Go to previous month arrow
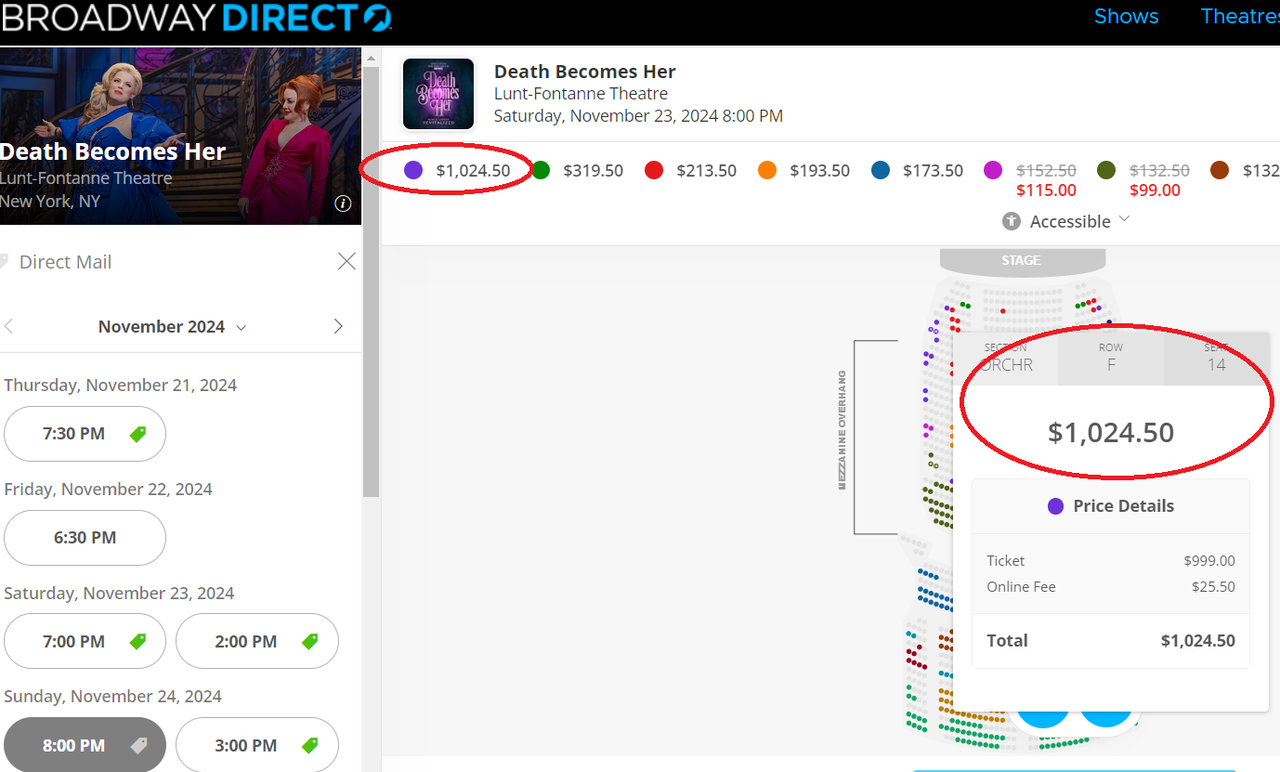 9,326
